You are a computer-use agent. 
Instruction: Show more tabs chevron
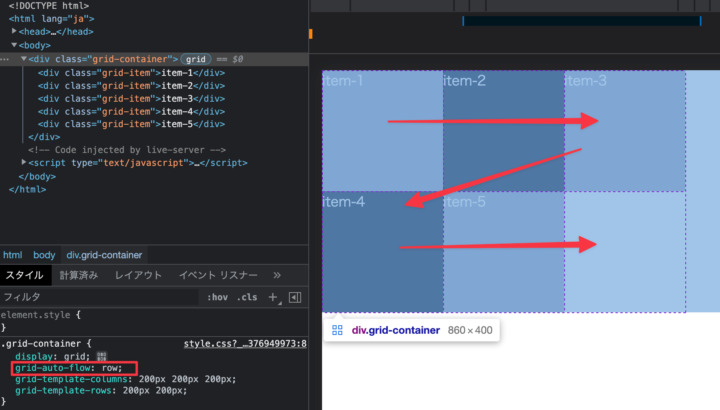click(276, 275)
